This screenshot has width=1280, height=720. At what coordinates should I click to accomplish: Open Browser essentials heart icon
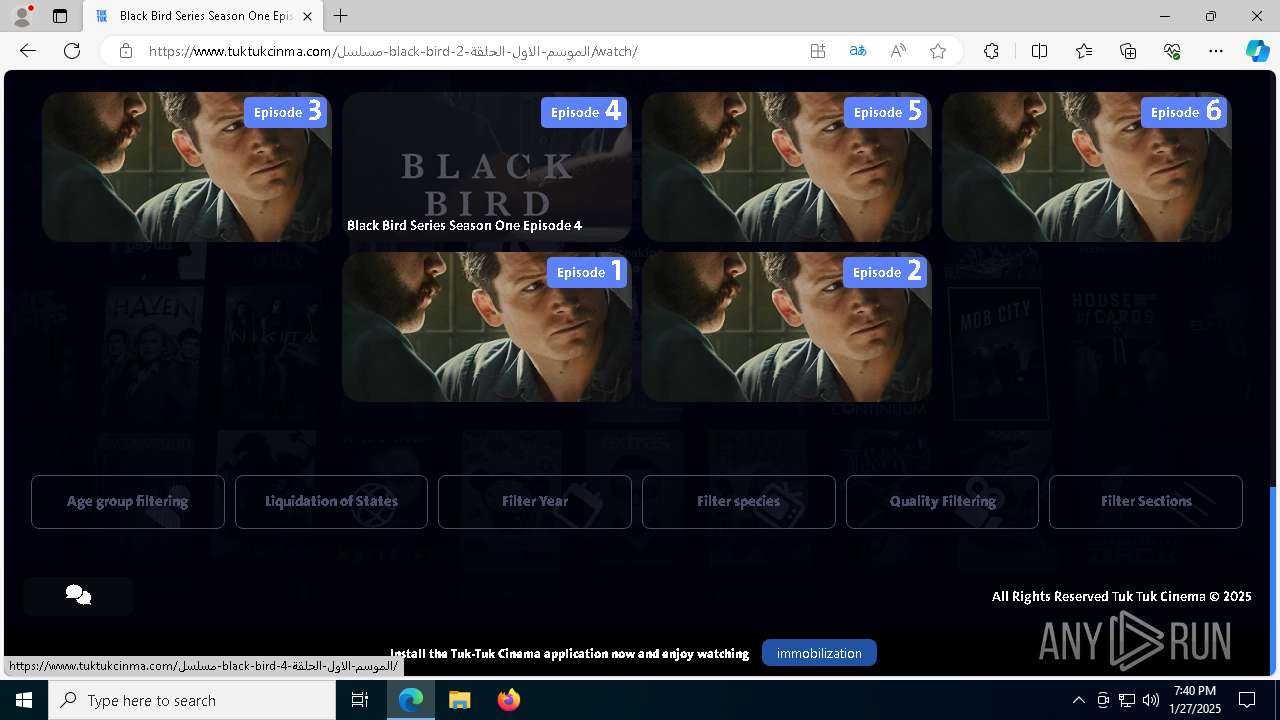pyautogui.click(x=1172, y=51)
